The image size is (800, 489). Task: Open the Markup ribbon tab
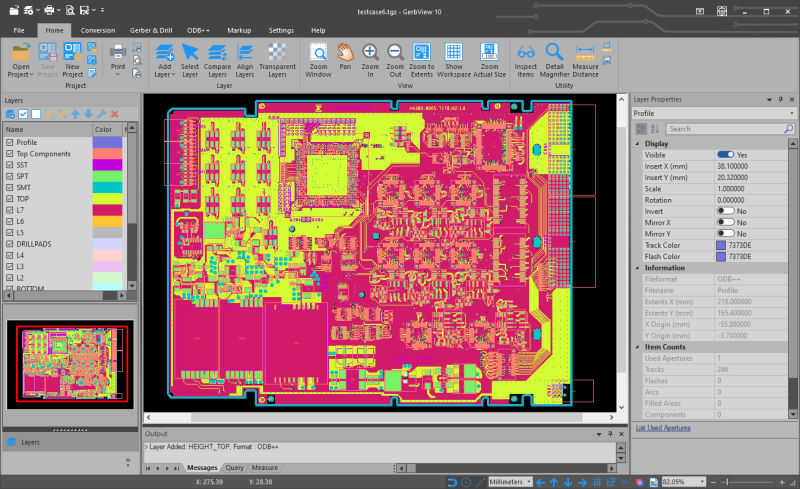click(239, 30)
